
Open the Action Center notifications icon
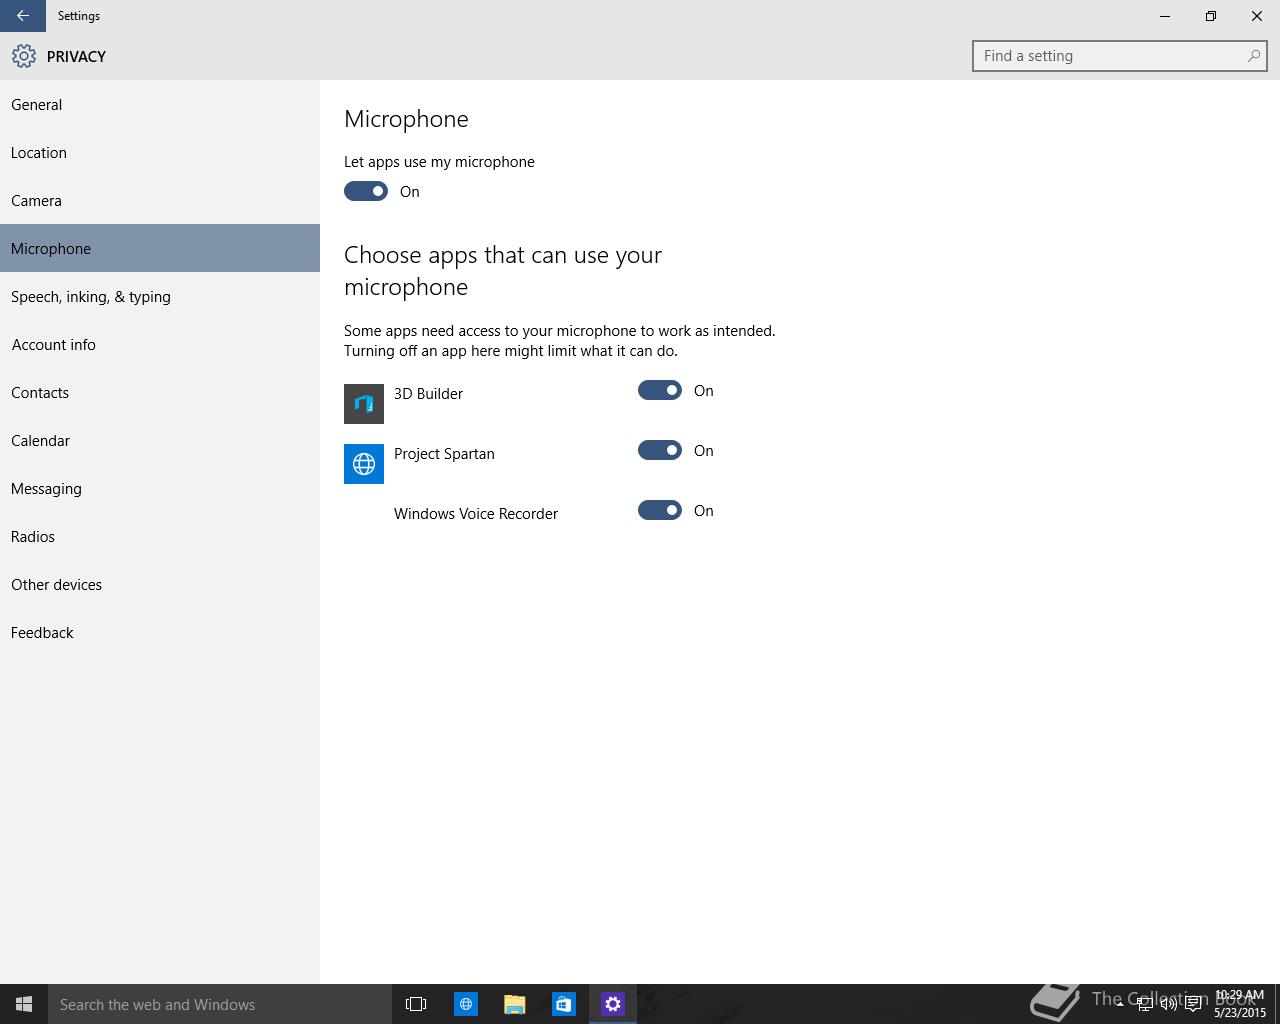1193,1004
